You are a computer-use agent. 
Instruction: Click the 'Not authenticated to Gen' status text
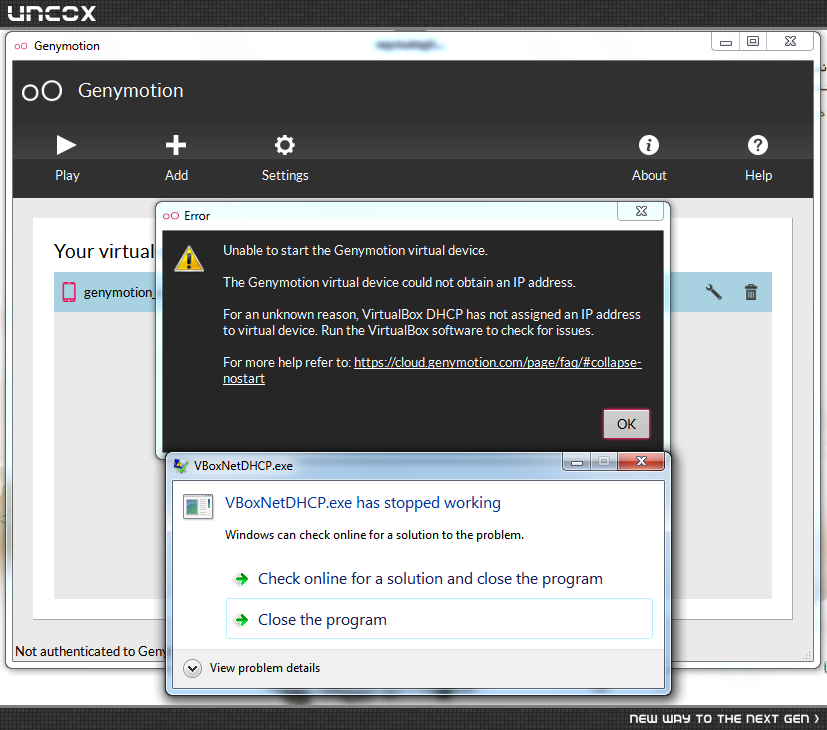(x=90, y=651)
